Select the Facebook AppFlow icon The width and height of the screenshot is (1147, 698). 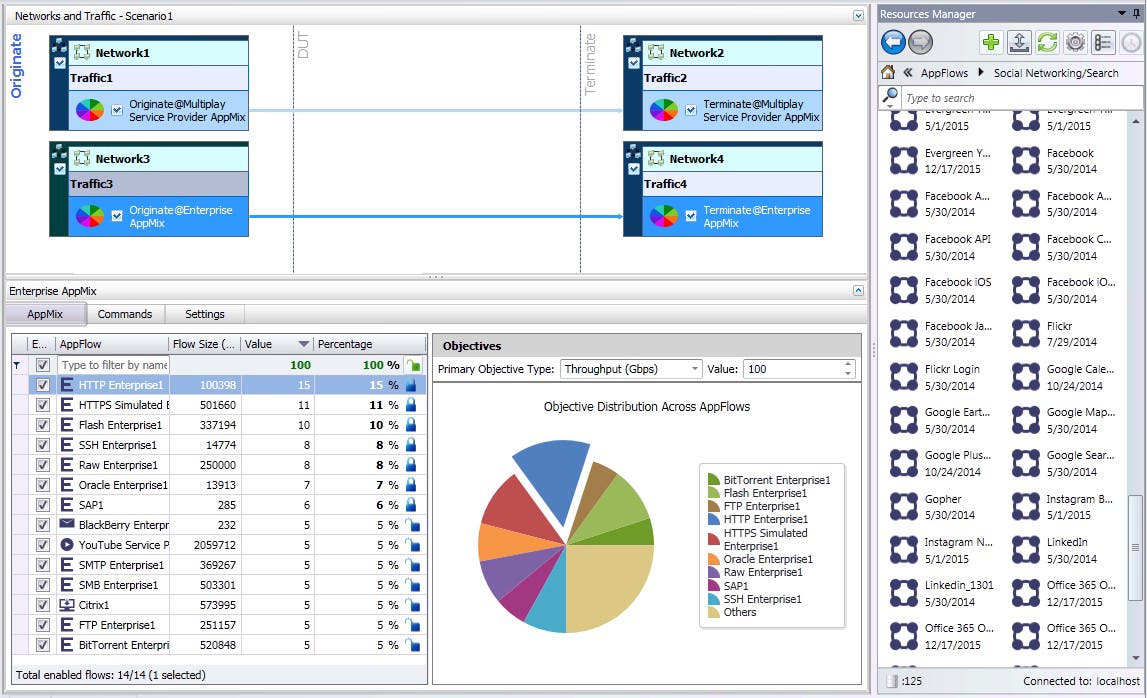(1025, 160)
